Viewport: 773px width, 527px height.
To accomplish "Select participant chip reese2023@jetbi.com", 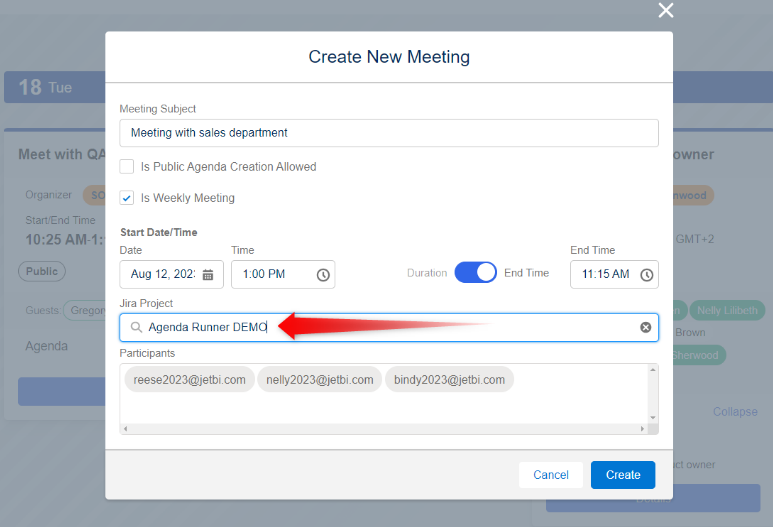I will pos(189,380).
